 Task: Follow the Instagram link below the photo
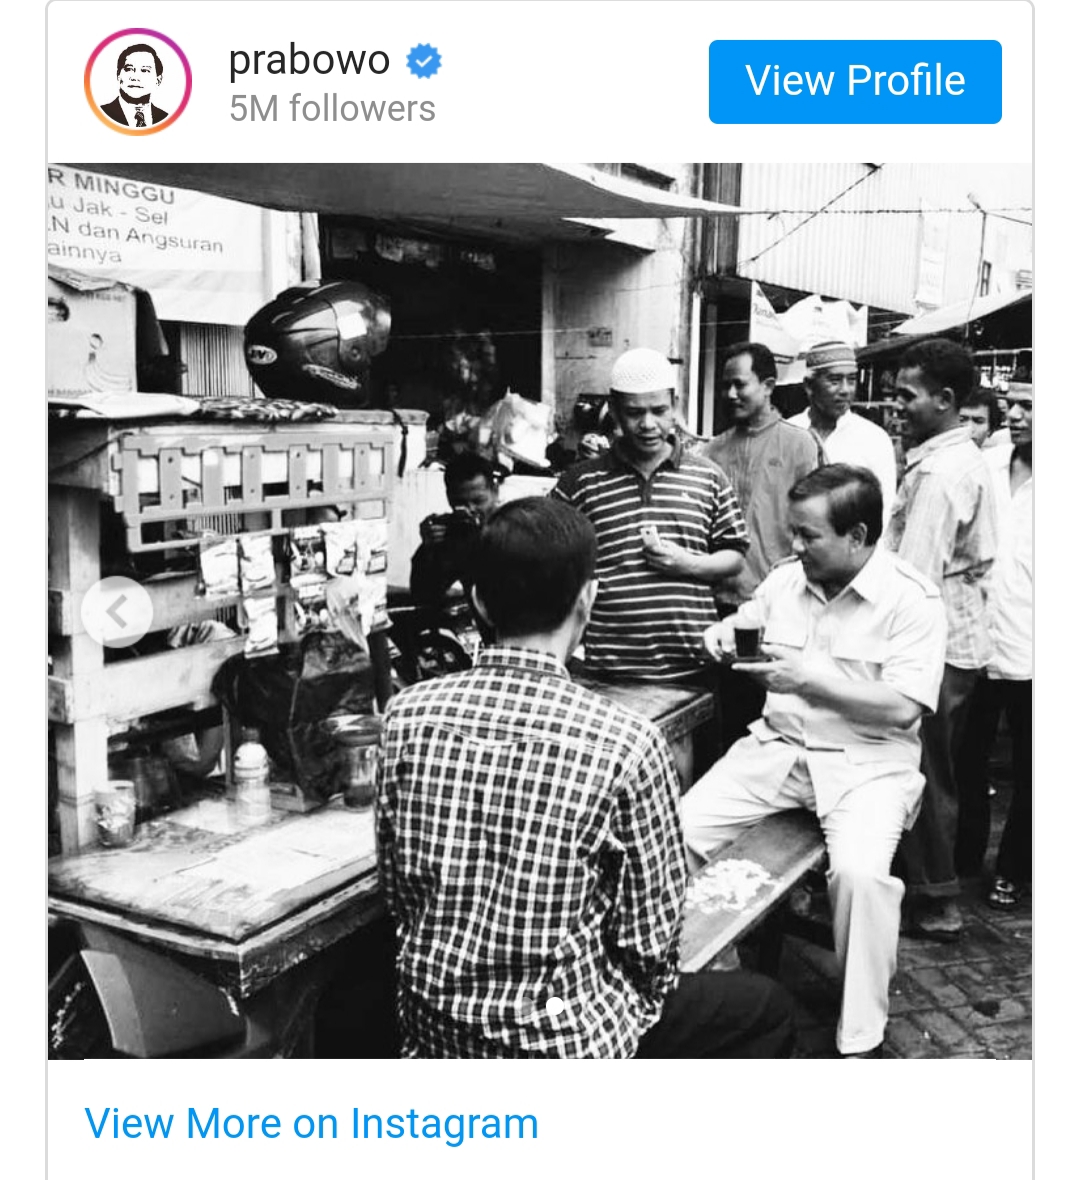[x=311, y=1123]
